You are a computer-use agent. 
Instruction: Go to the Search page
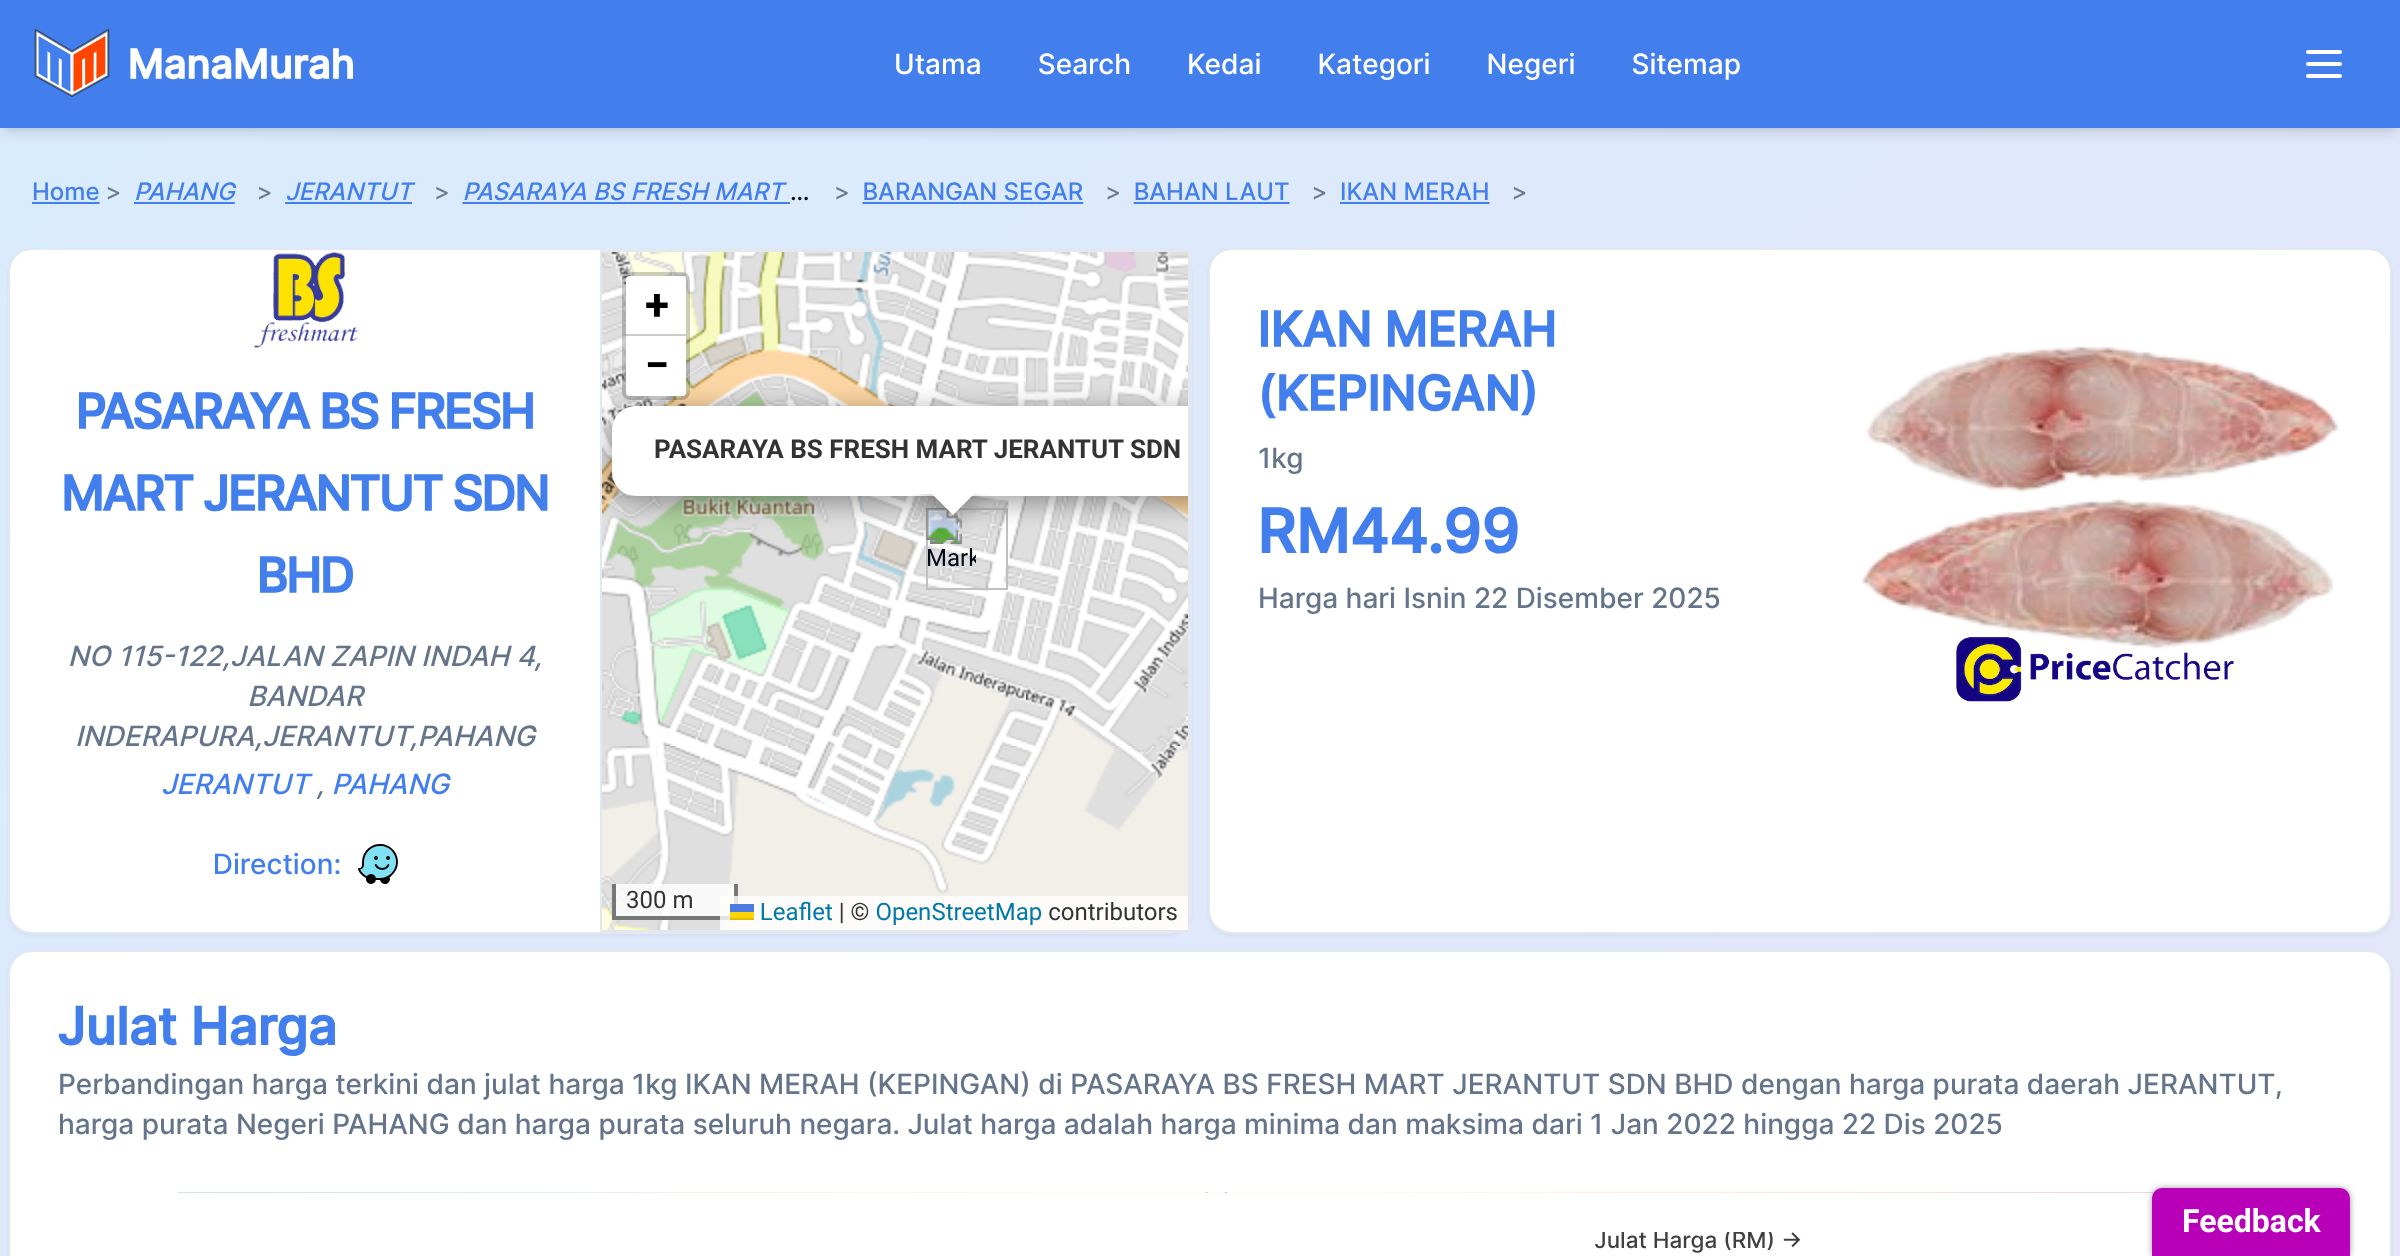(1083, 64)
